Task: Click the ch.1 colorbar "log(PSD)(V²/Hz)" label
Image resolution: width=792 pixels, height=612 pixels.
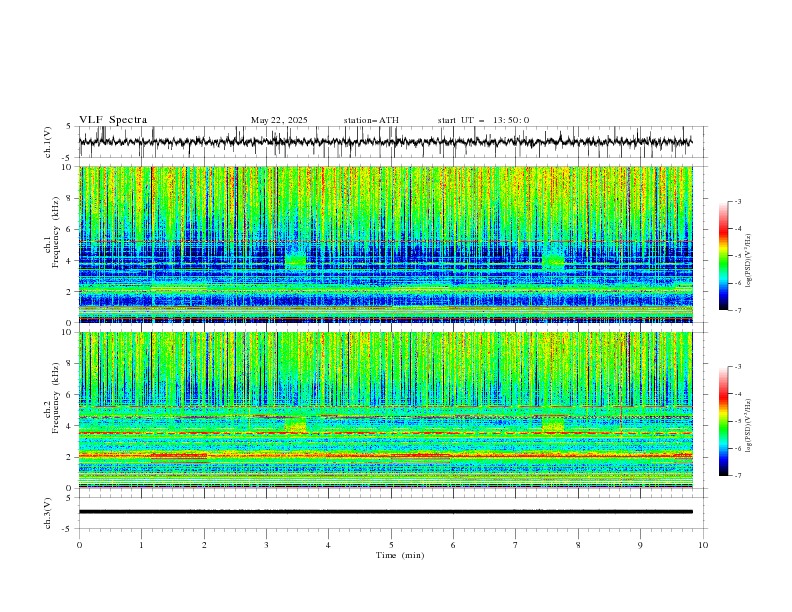Action: [749, 261]
